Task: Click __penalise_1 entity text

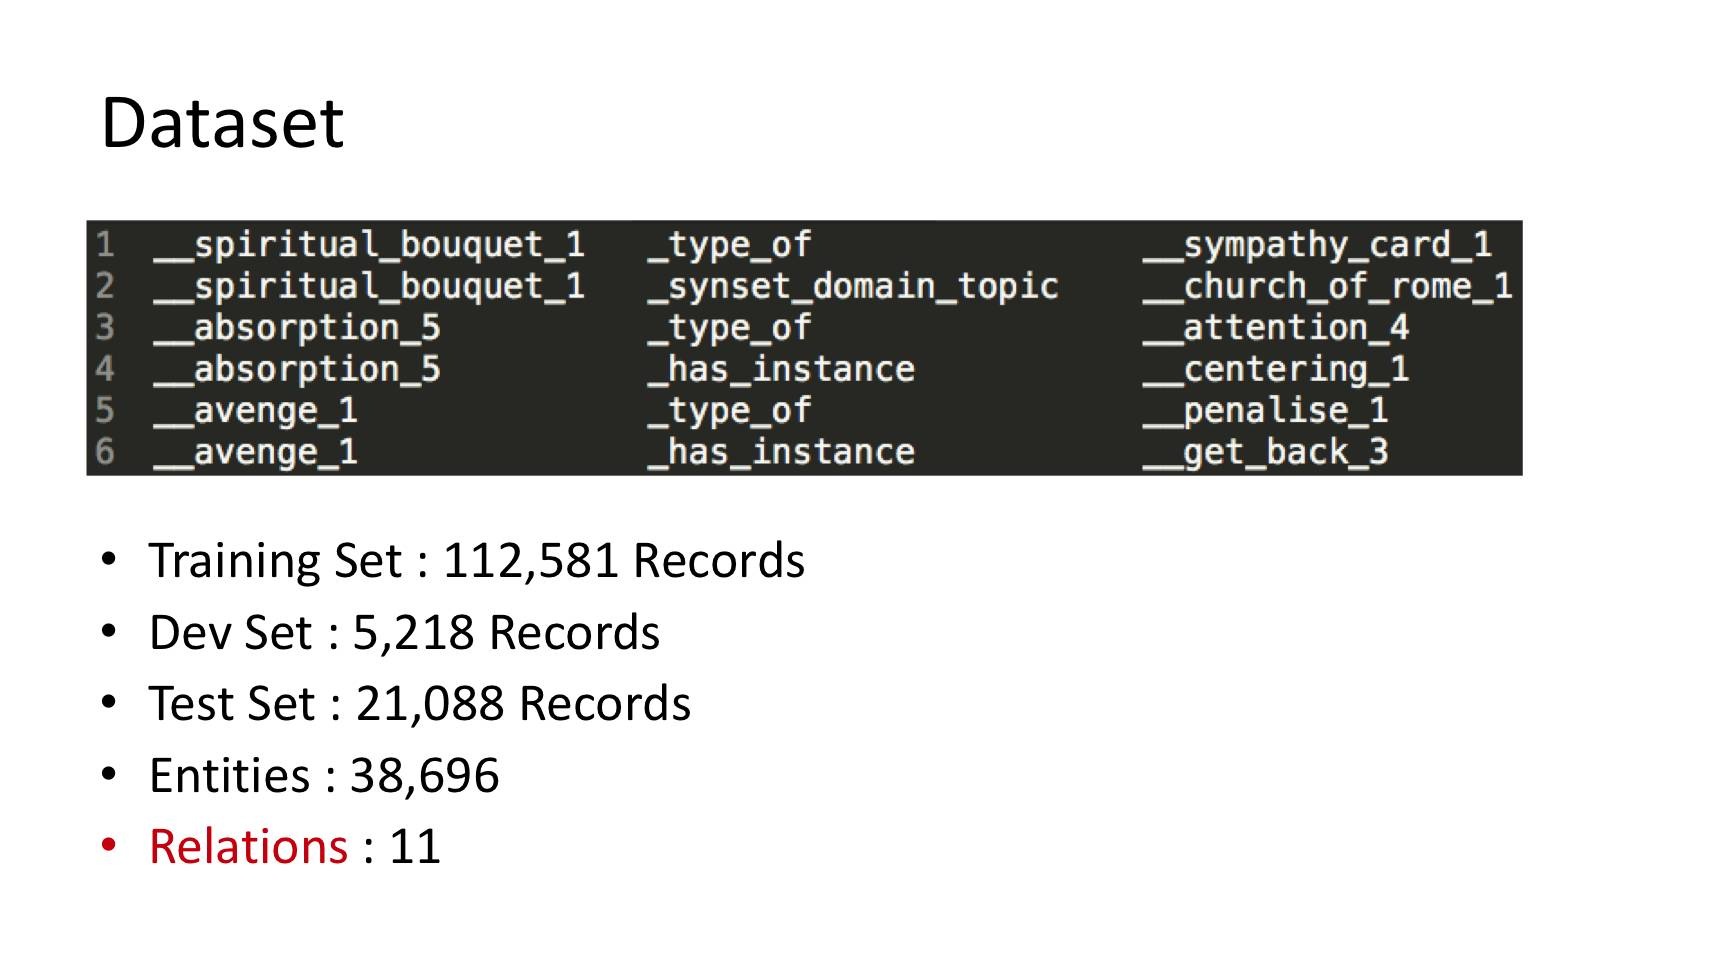Action: pos(1265,411)
